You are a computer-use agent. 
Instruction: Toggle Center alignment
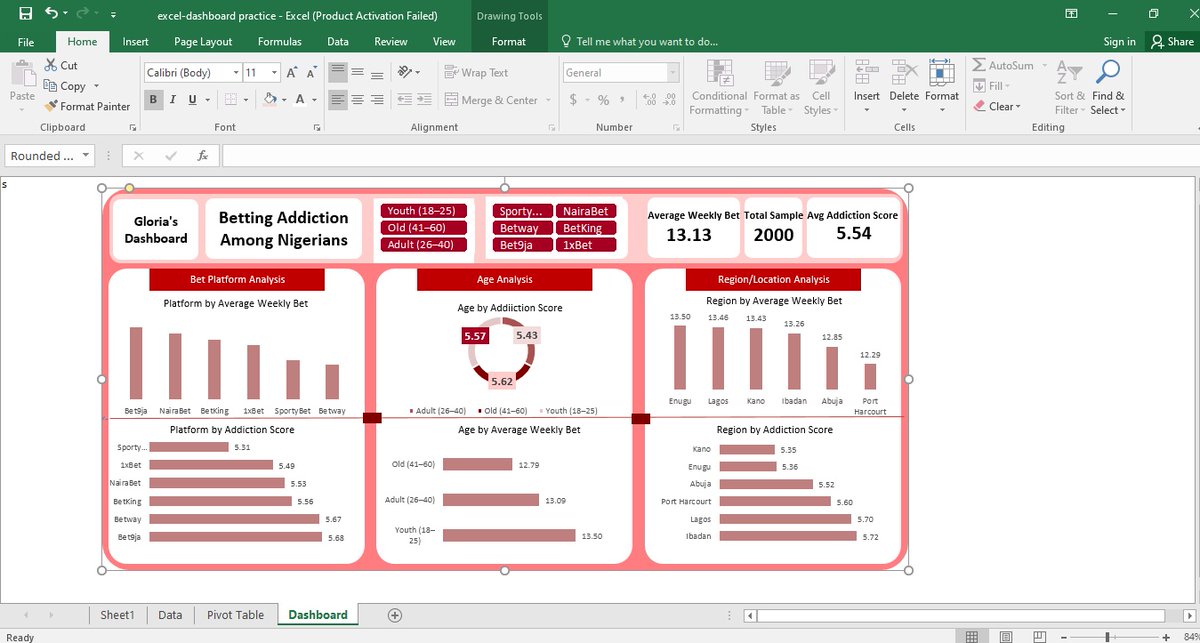coord(358,100)
